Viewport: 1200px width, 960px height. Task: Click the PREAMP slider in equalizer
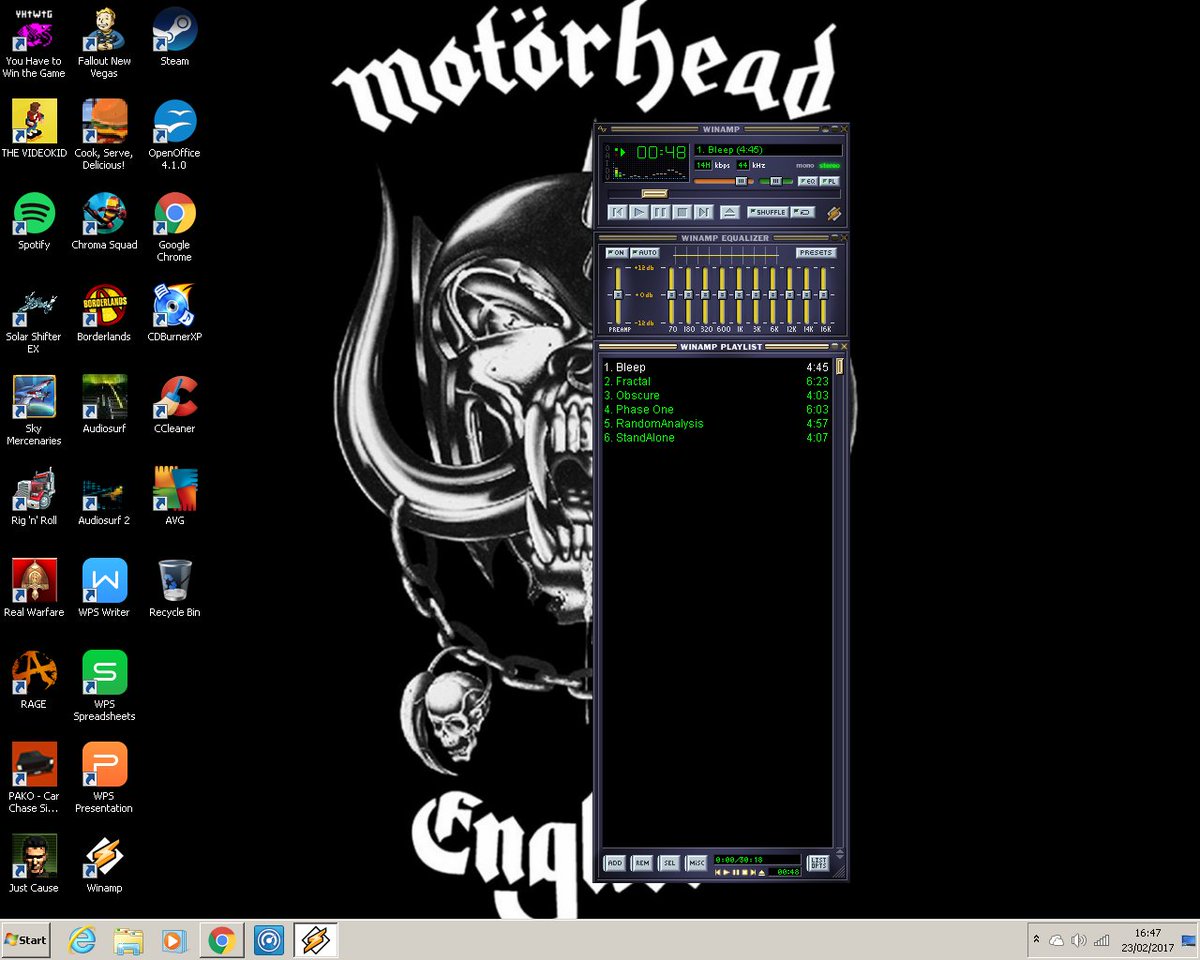[618, 295]
